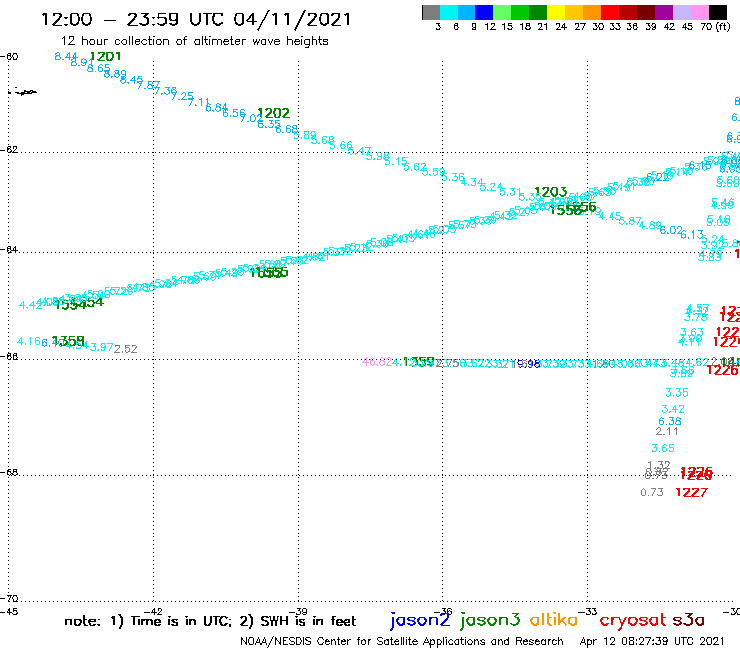Click the 'NOAA/NESDIS Center for Satellite Applications and Research' credit
The width and height of the screenshot is (740, 650).
click(x=402, y=641)
